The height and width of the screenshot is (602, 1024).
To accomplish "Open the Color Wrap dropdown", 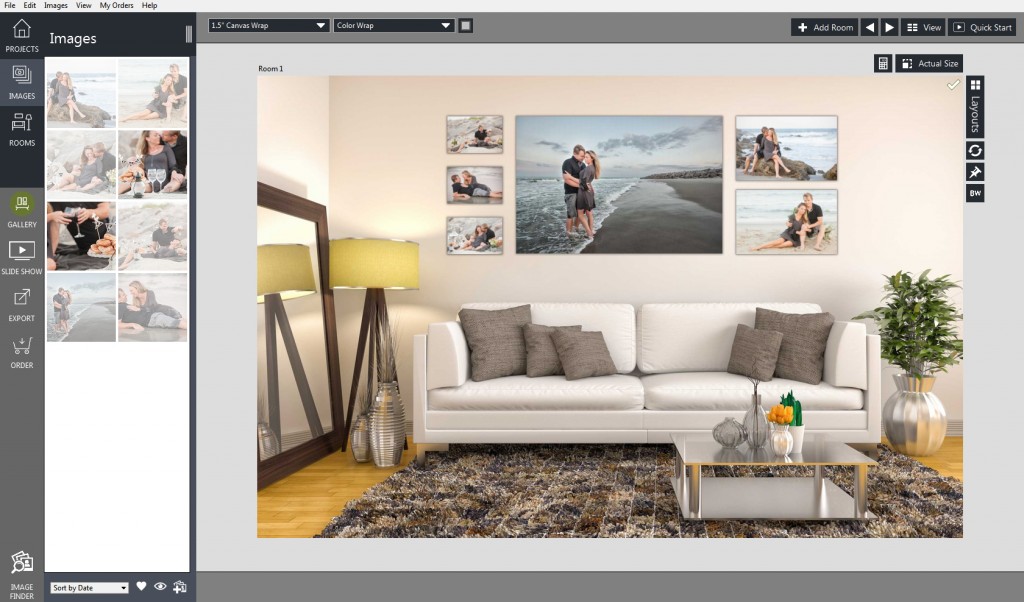I will click(x=393, y=25).
